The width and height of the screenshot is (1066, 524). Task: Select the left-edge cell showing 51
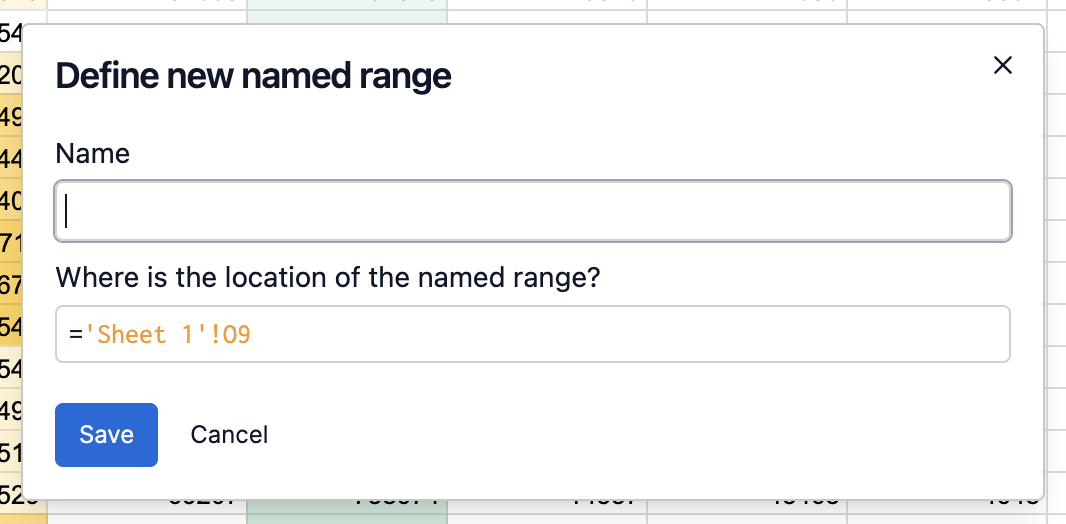[11, 452]
